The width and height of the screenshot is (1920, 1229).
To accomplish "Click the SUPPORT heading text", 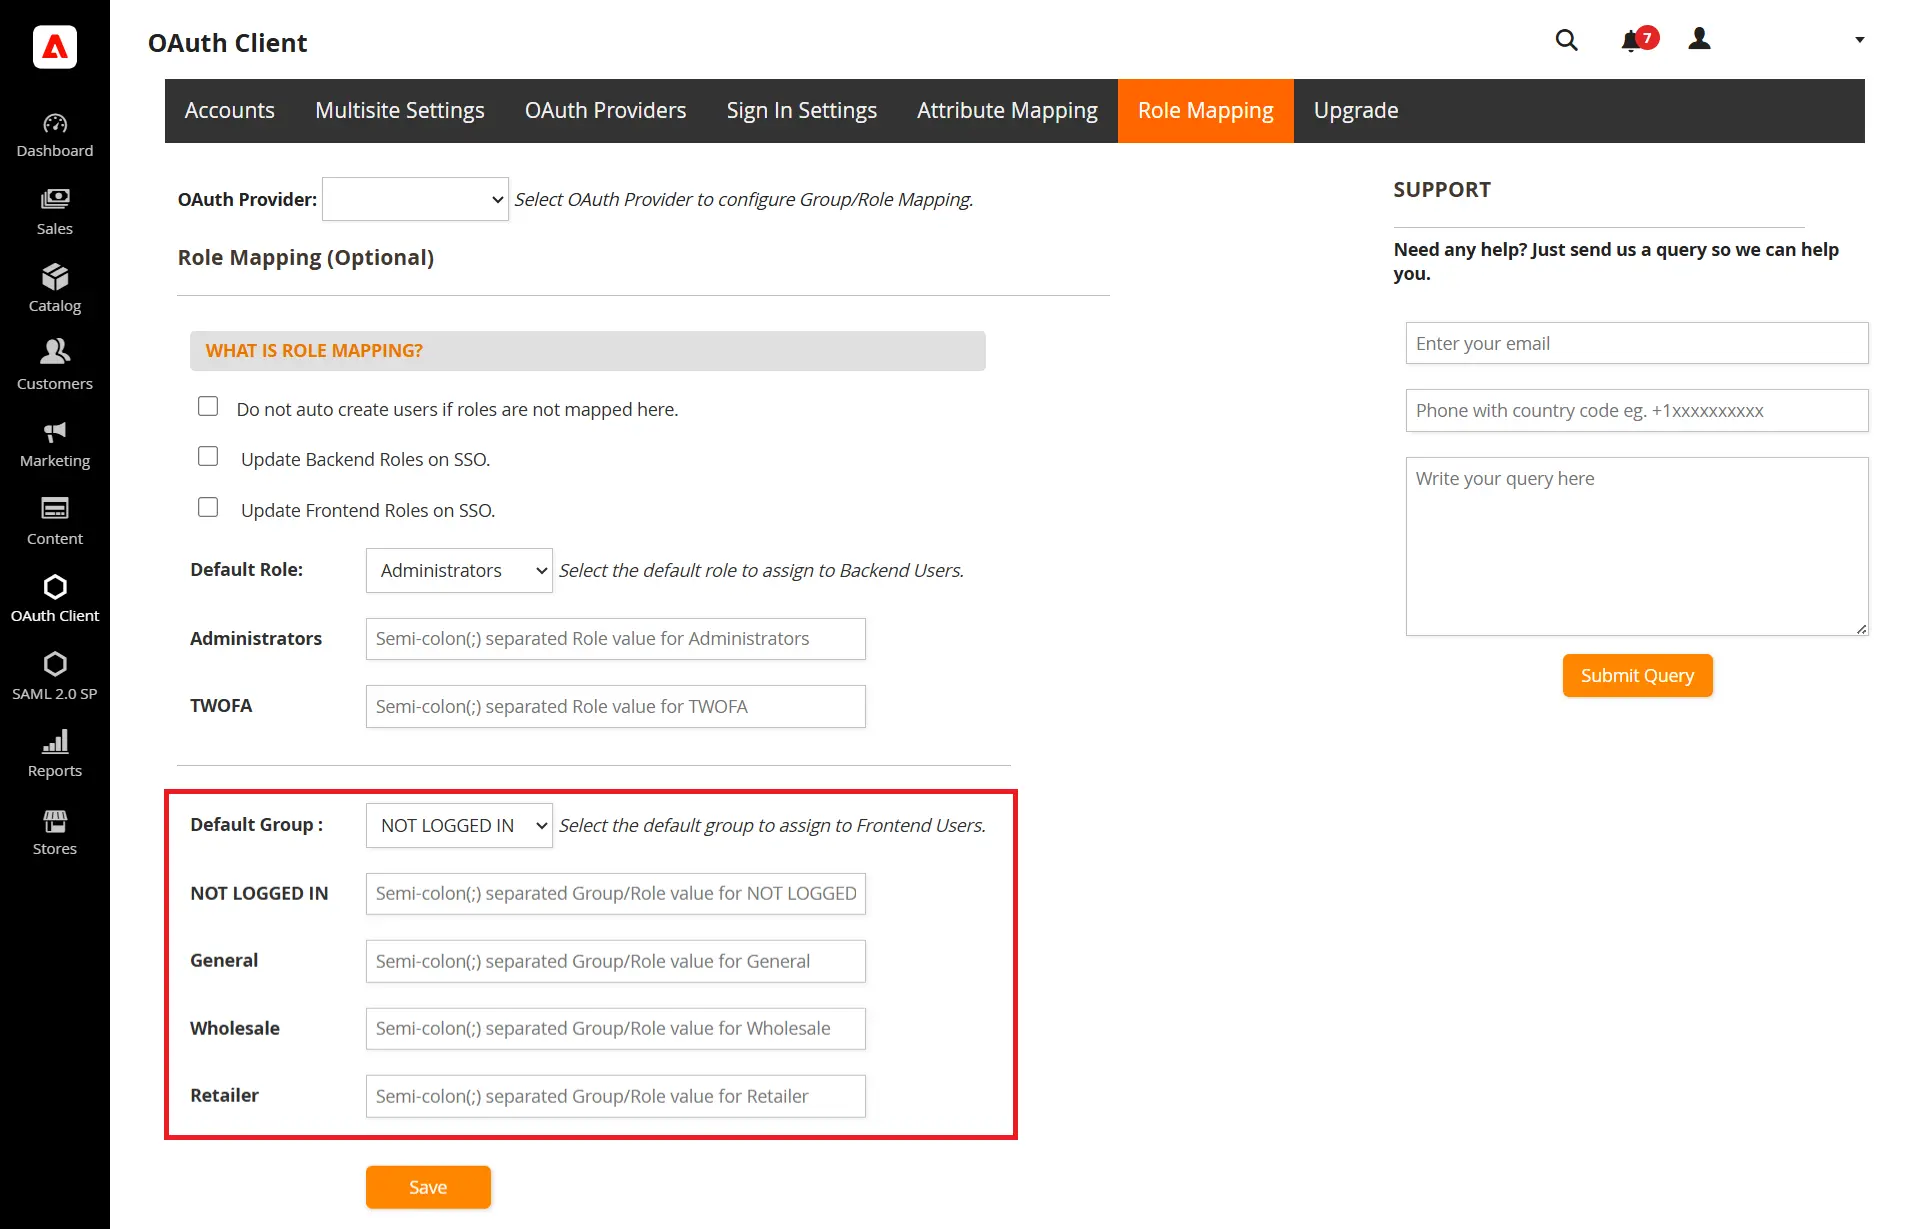I will click(1442, 189).
